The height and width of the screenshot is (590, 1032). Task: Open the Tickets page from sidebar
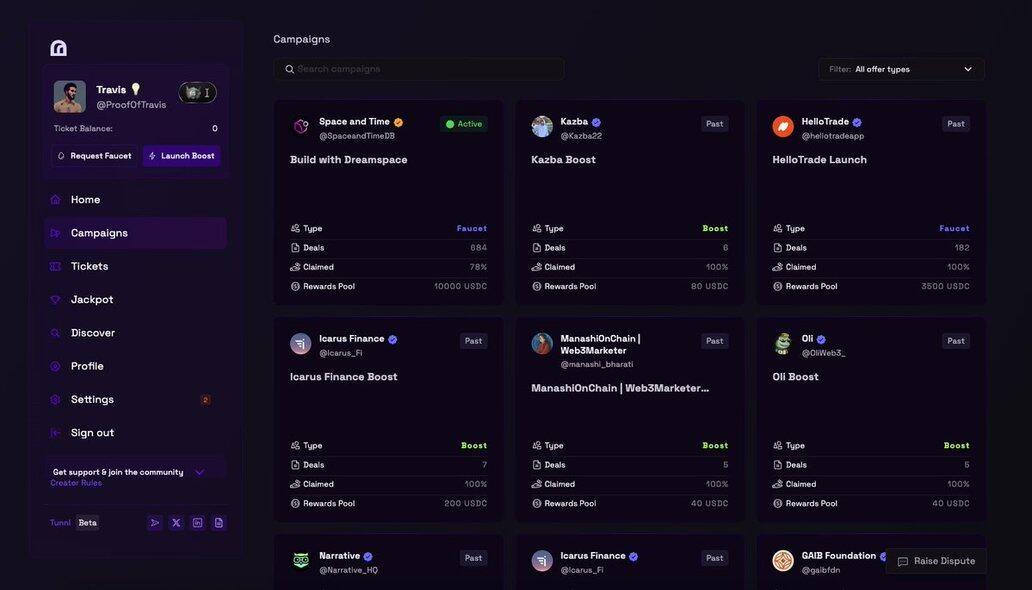89,266
